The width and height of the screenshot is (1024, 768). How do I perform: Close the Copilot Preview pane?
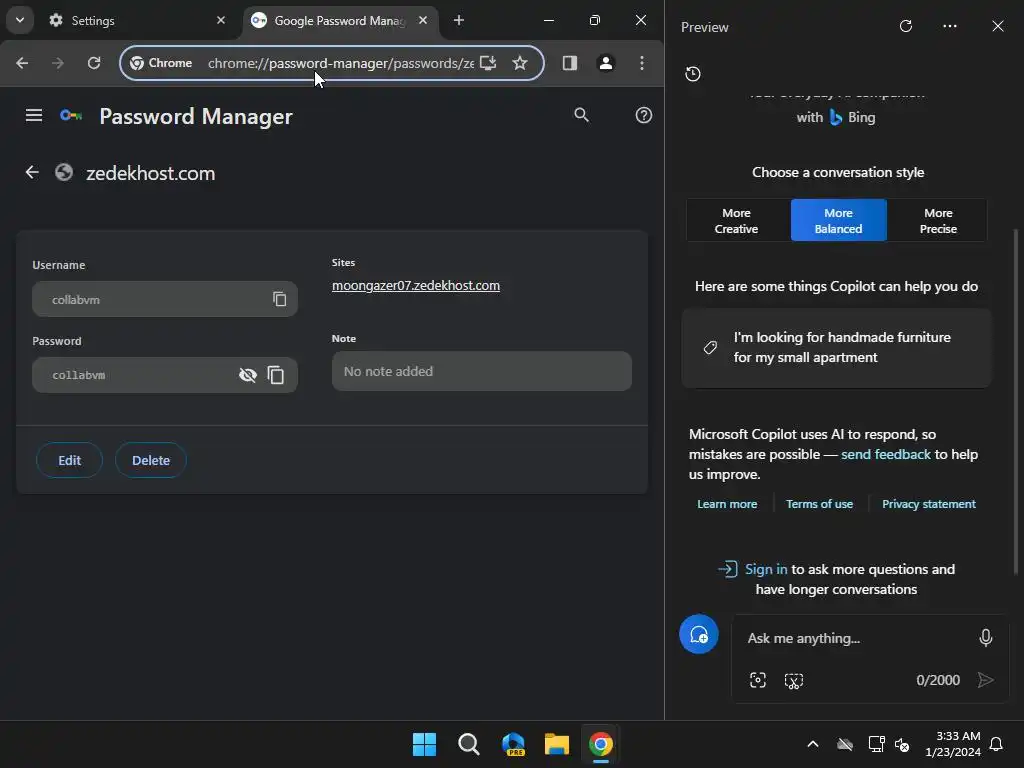click(998, 26)
